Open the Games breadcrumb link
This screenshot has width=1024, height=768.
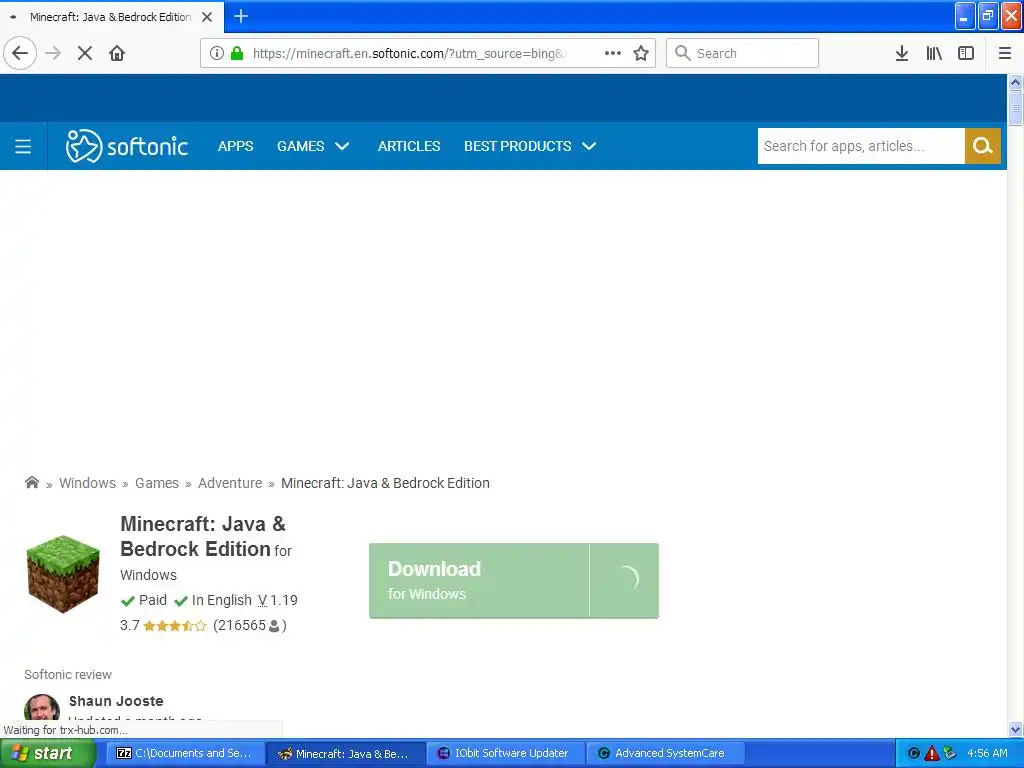point(157,483)
